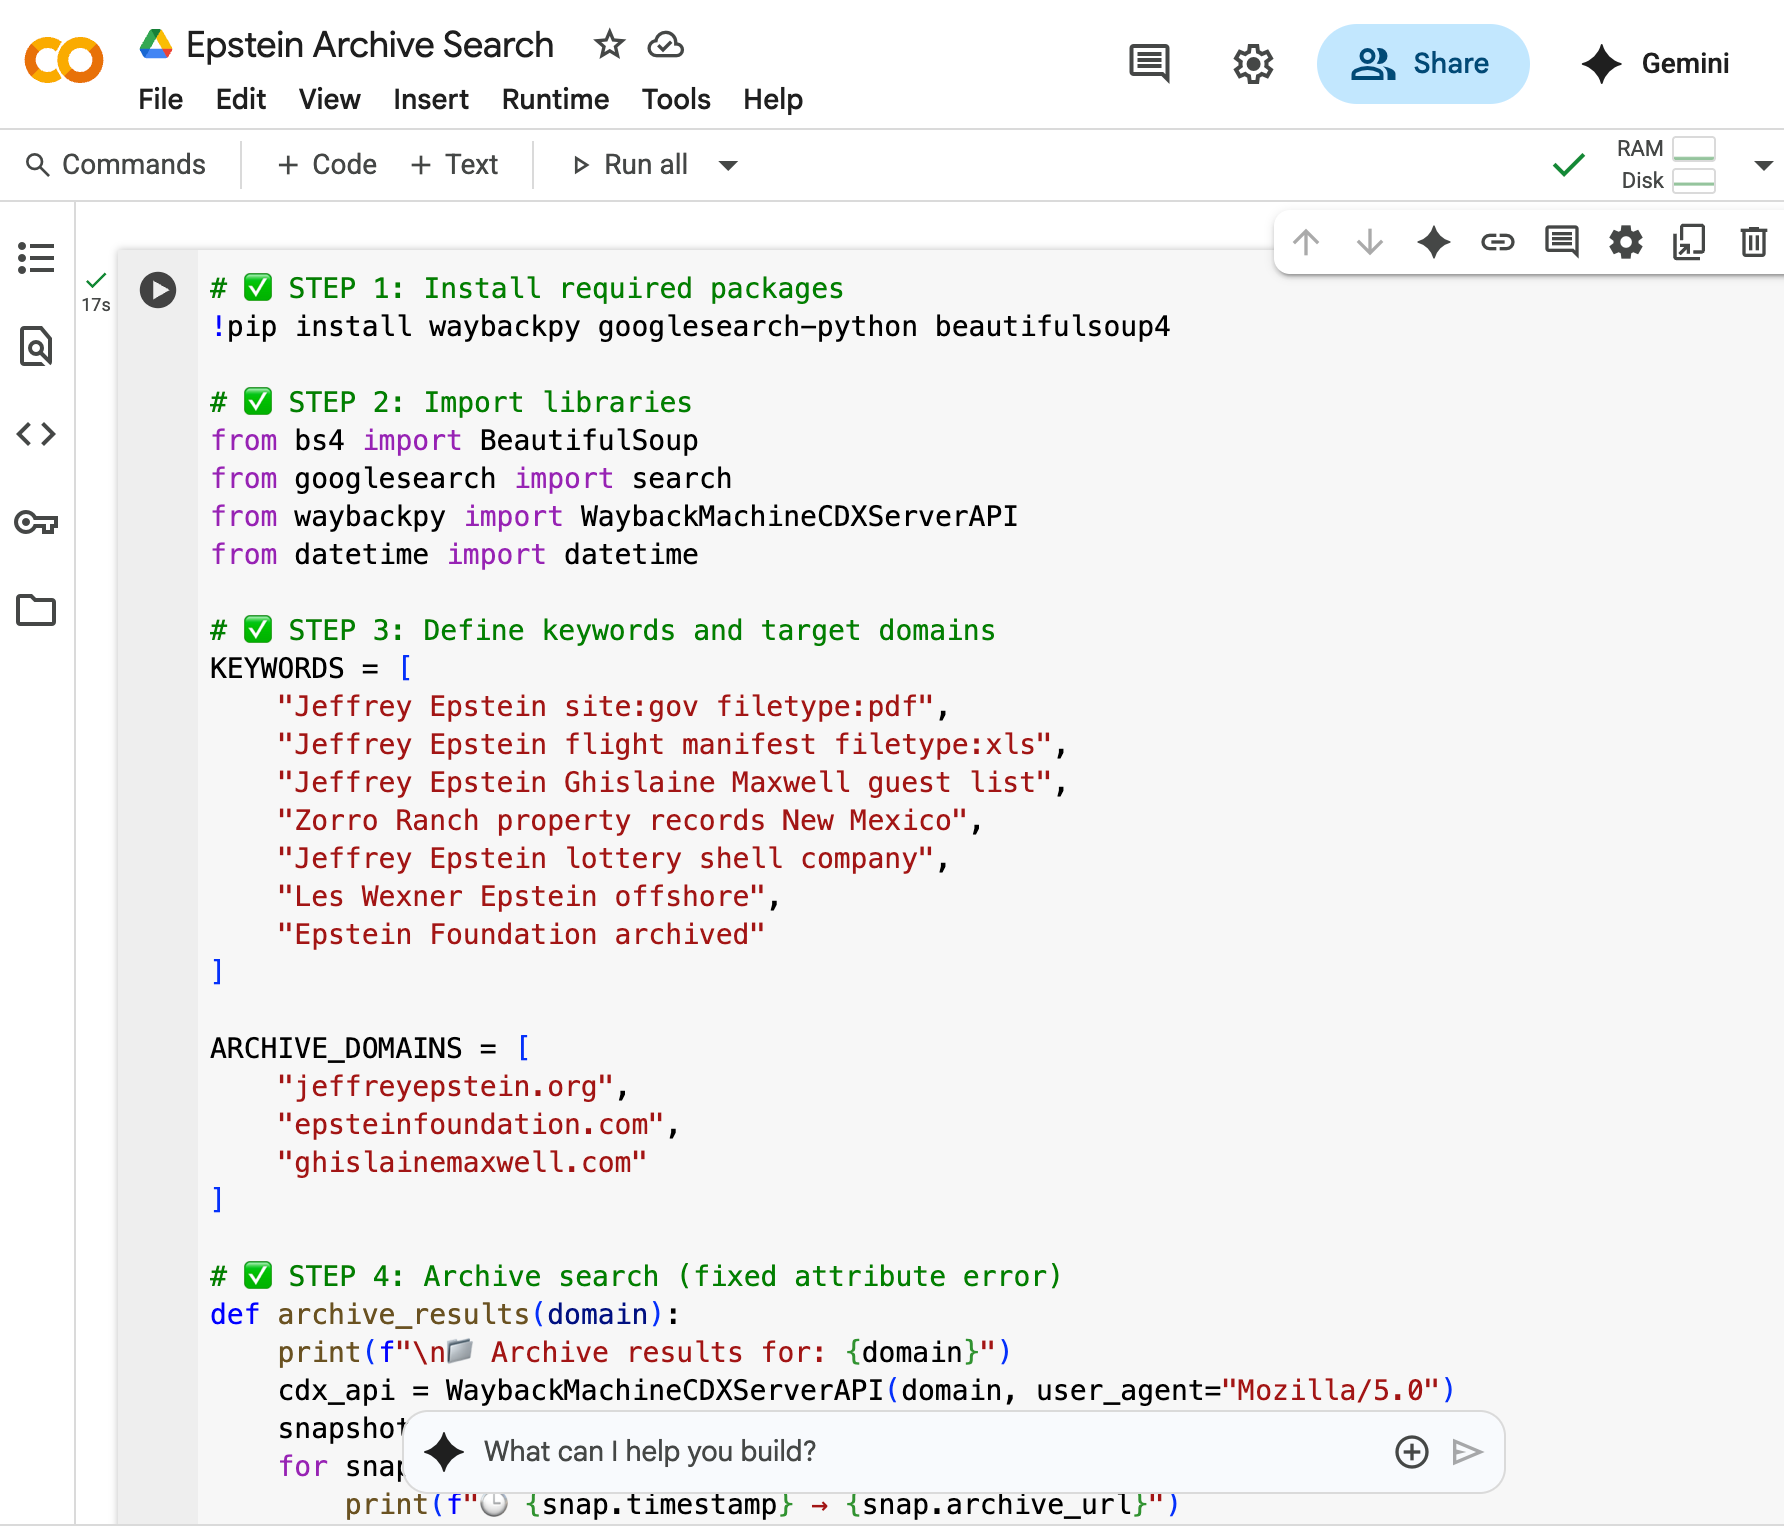
Task: Run the code cell
Action: coord(158,290)
